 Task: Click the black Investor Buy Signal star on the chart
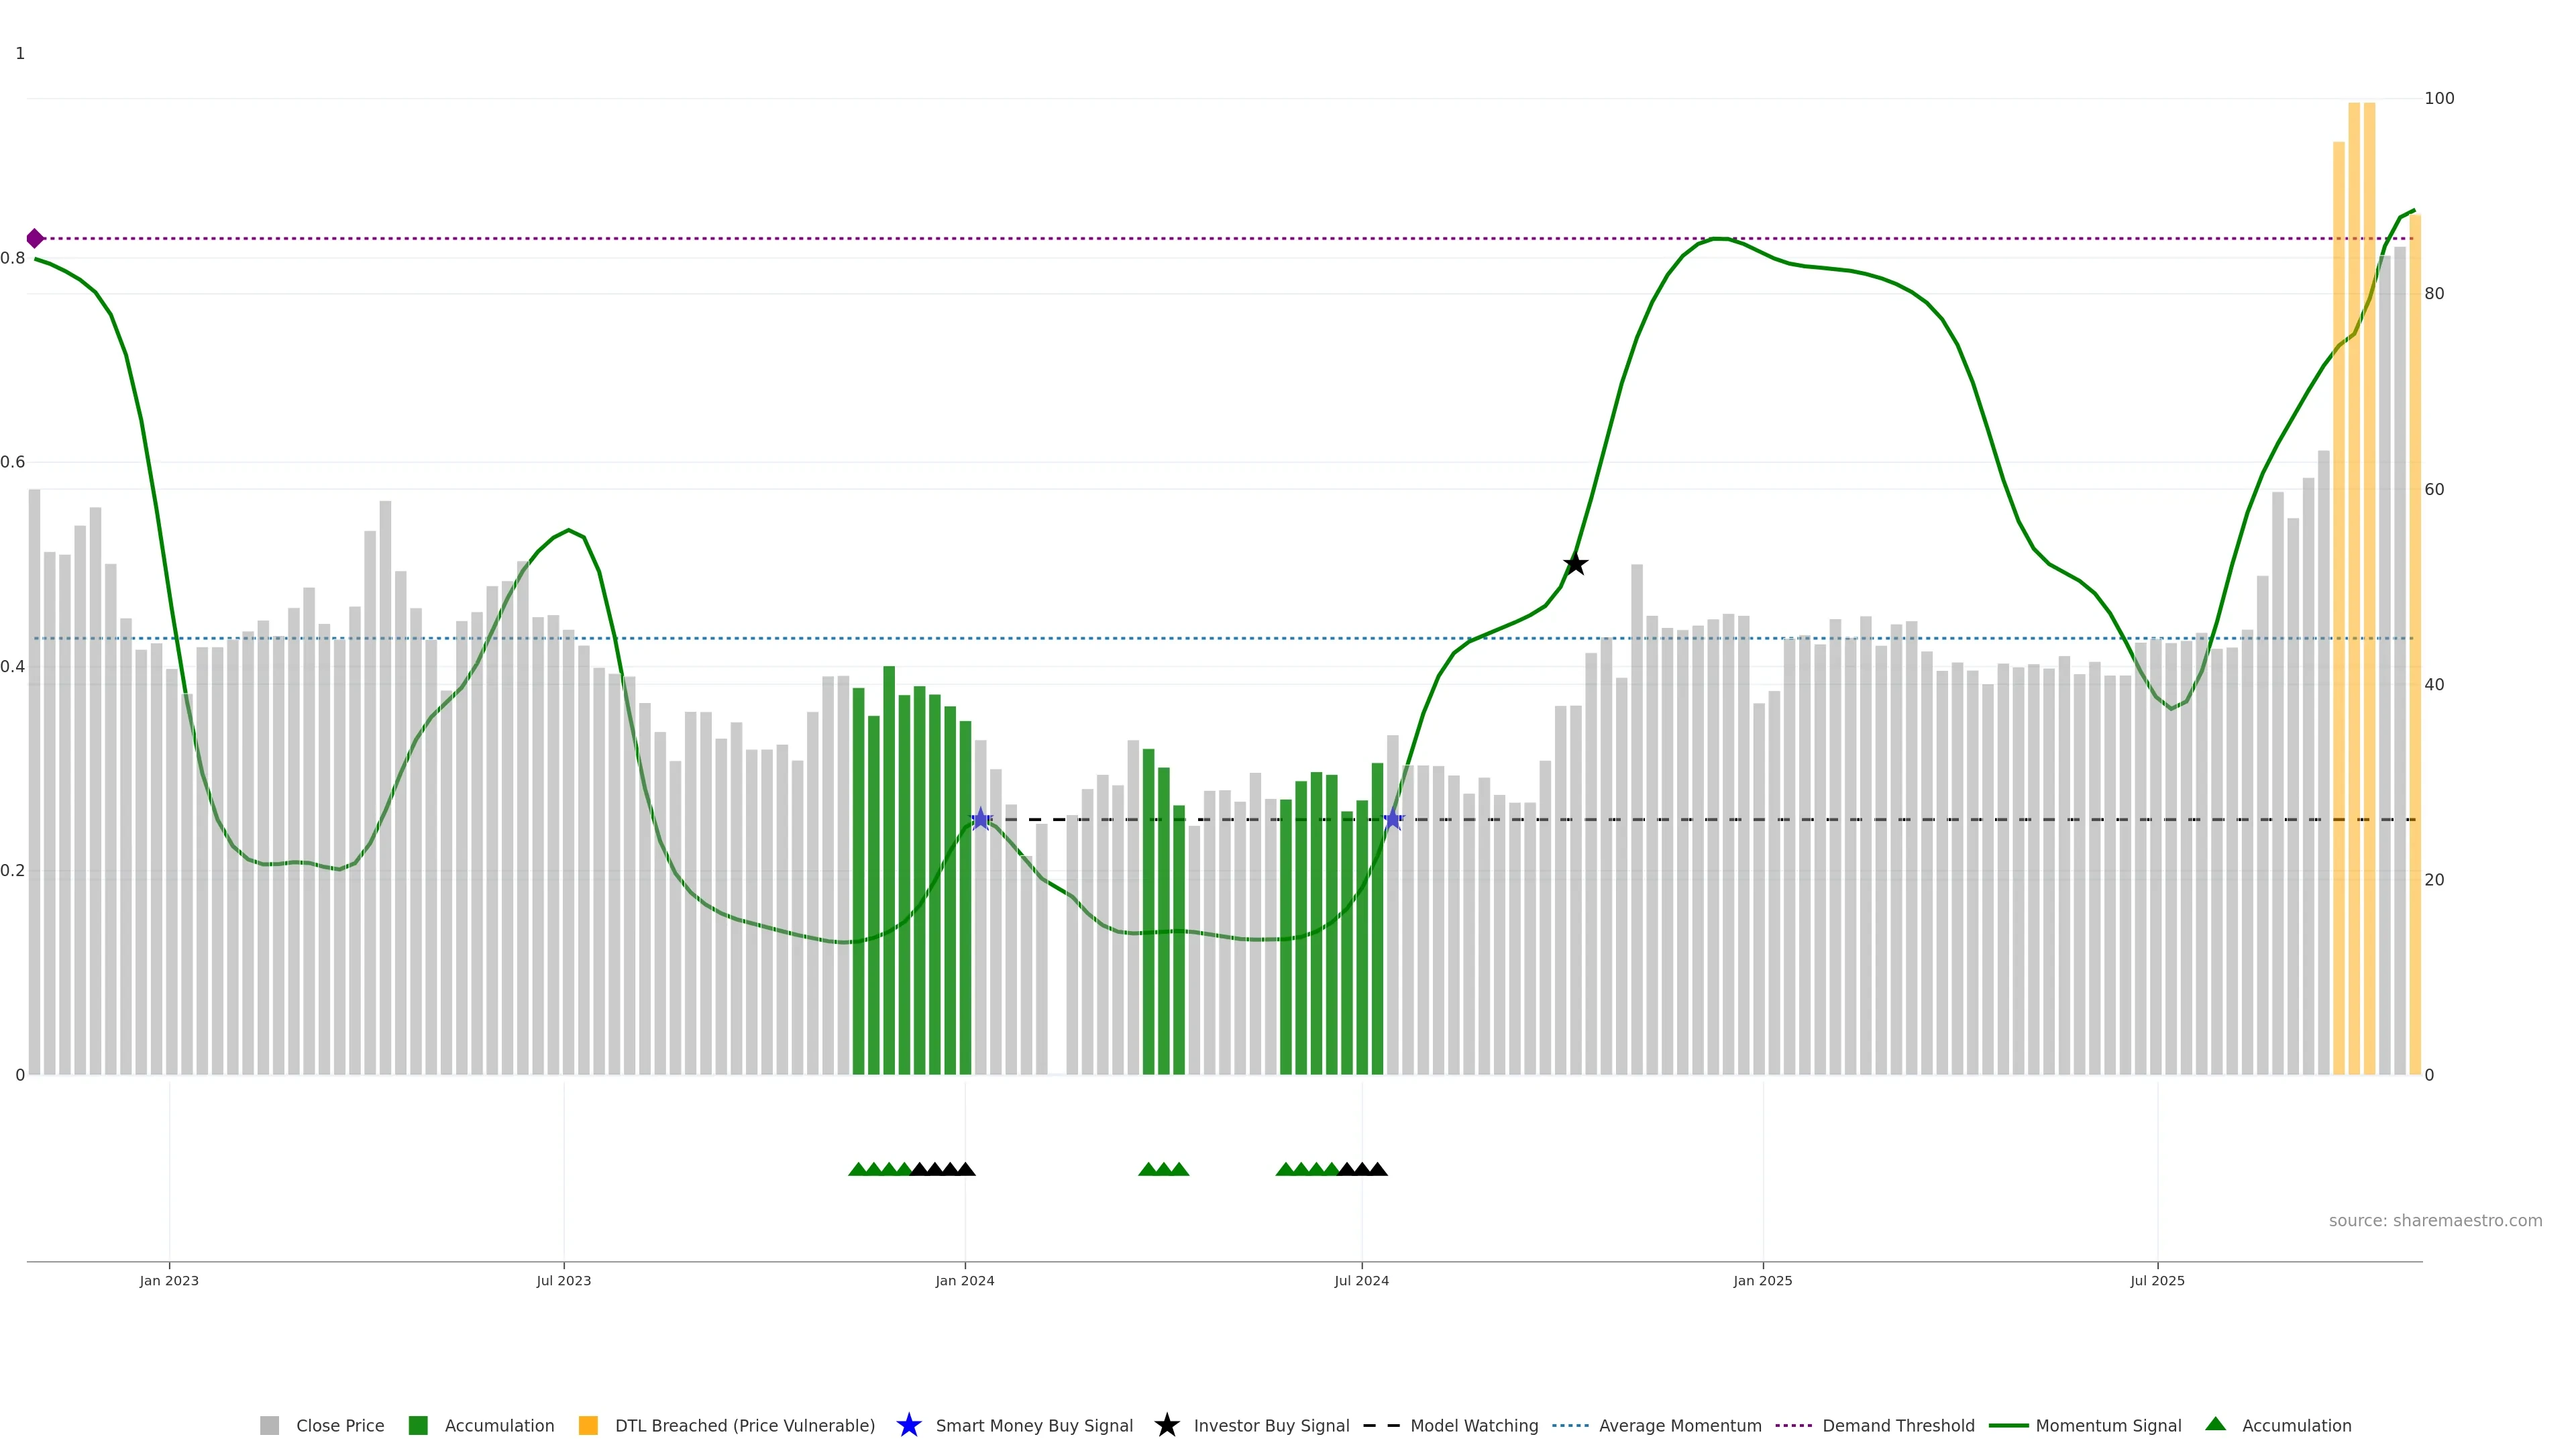tap(1575, 564)
